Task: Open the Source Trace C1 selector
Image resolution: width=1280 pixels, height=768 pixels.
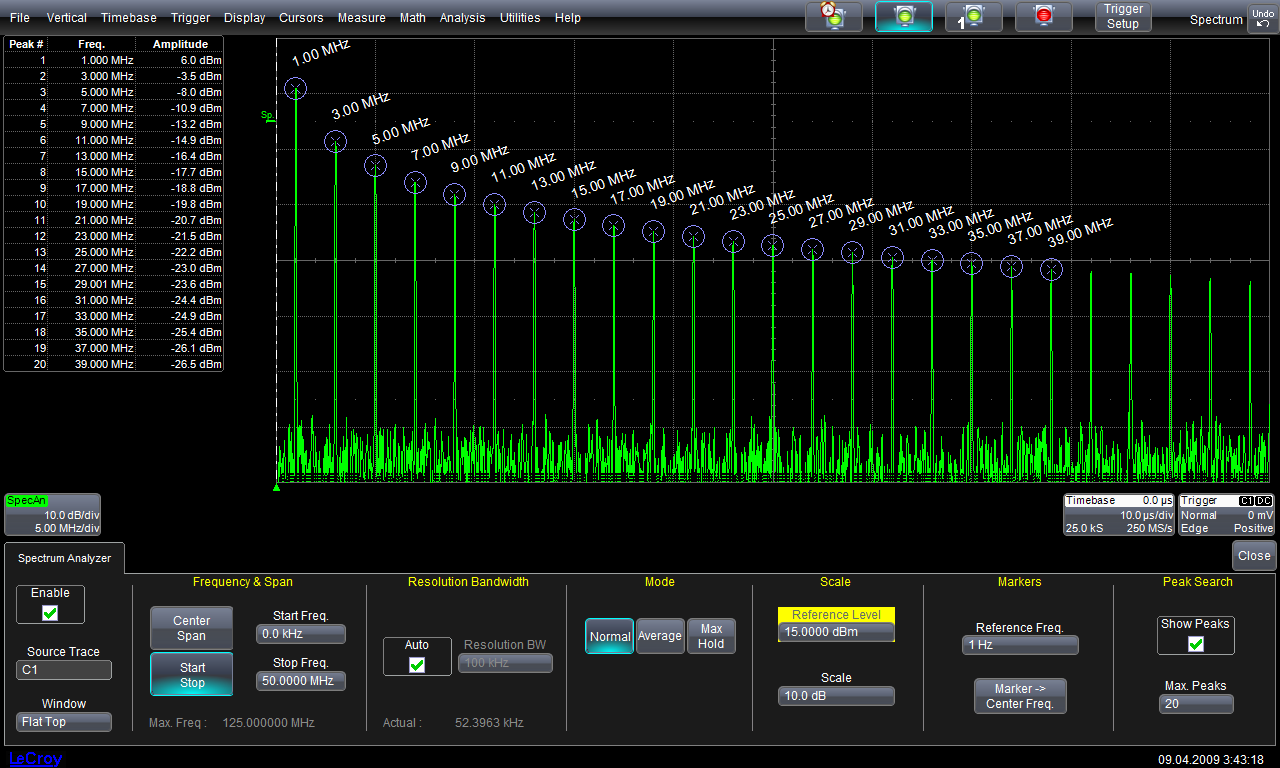Action: coord(64,670)
